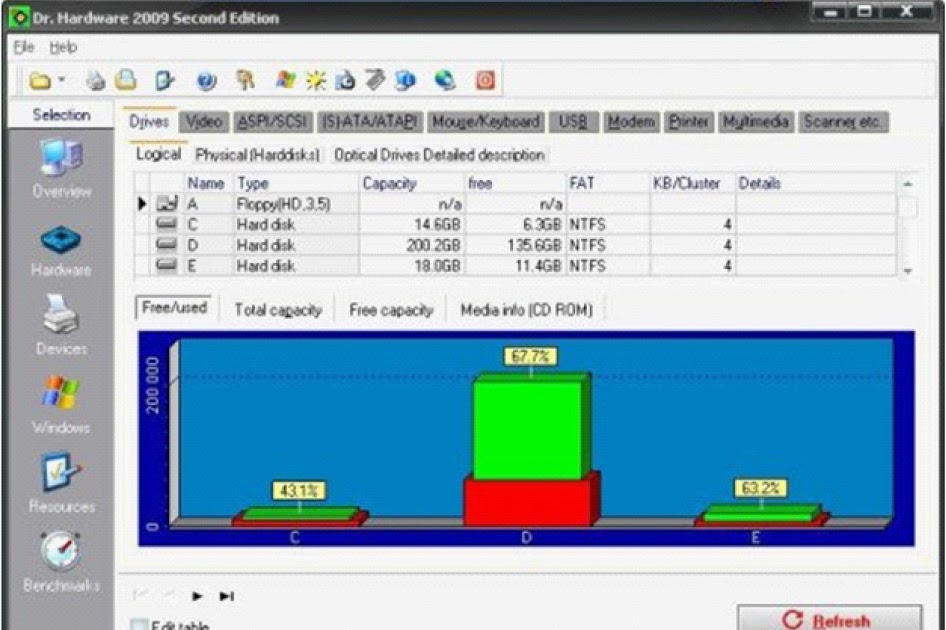The height and width of the screenshot is (630, 946).
Task: Open the Help menu
Action: coord(63,47)
